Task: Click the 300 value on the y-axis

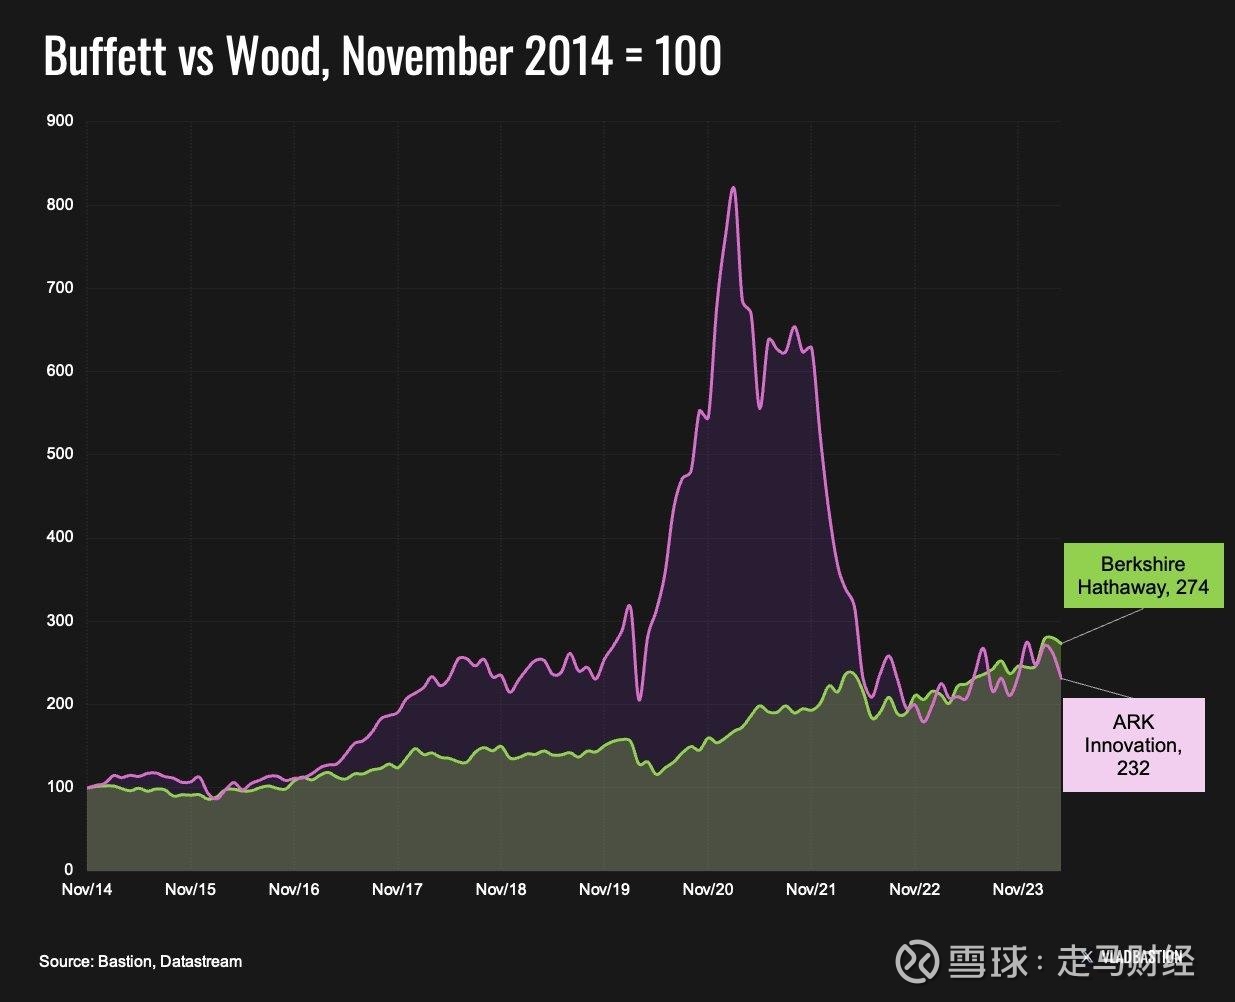Action: (61, 621)
